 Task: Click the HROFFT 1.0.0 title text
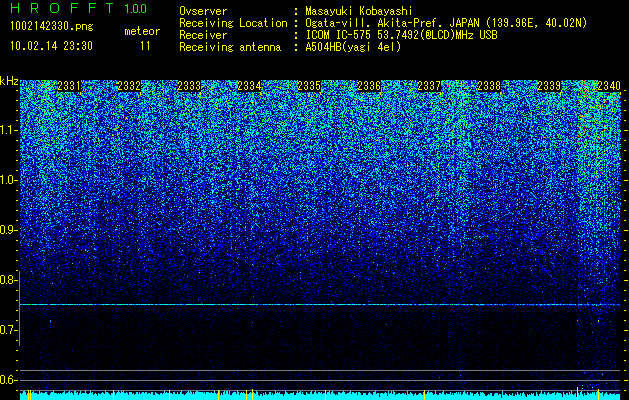(x=78, y=8)
